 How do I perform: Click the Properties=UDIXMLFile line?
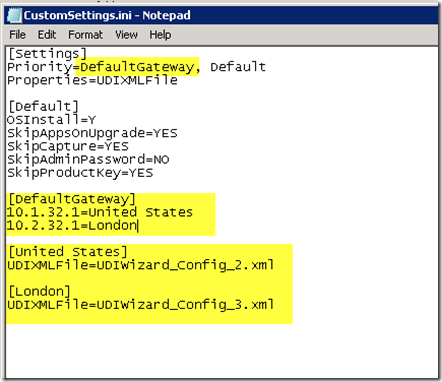click(x=92, y=80)
